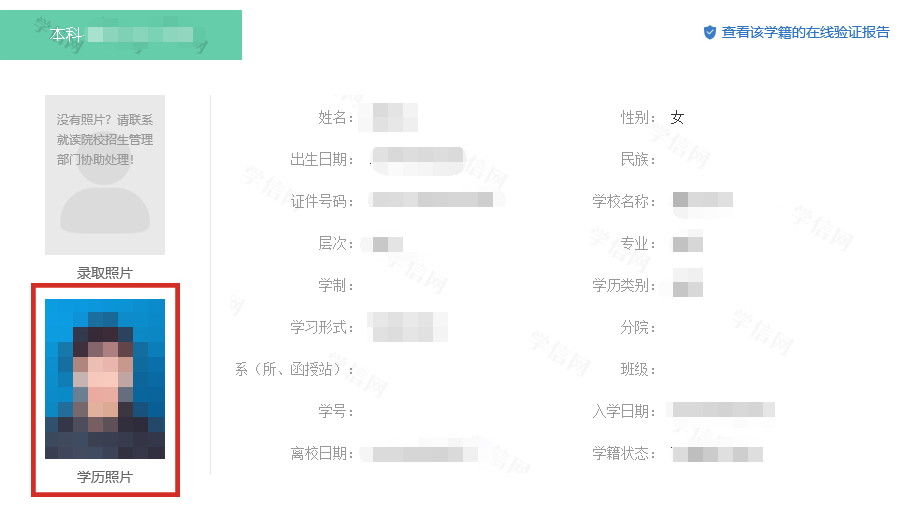Click the 专业 field label

[637, 244]
